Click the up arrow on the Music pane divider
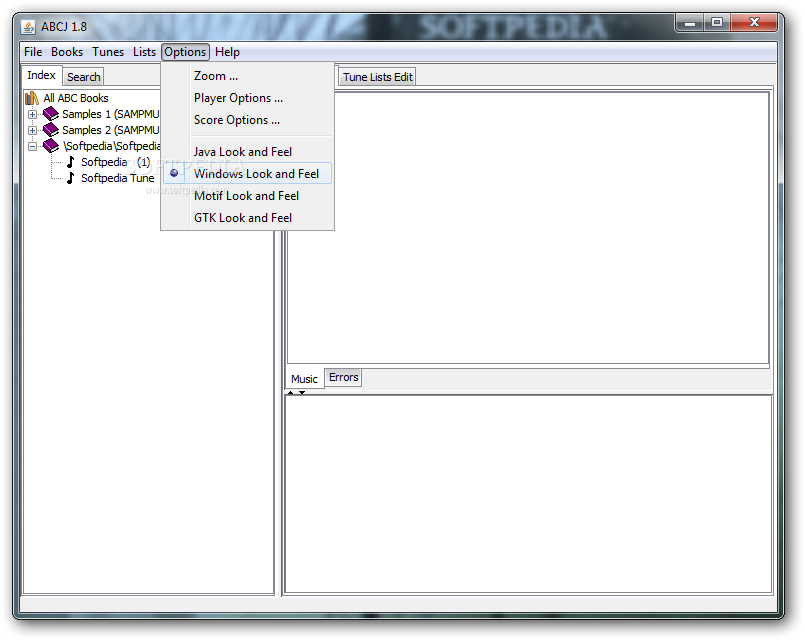The width and height of the screenshot is (805, 640). 291,393
